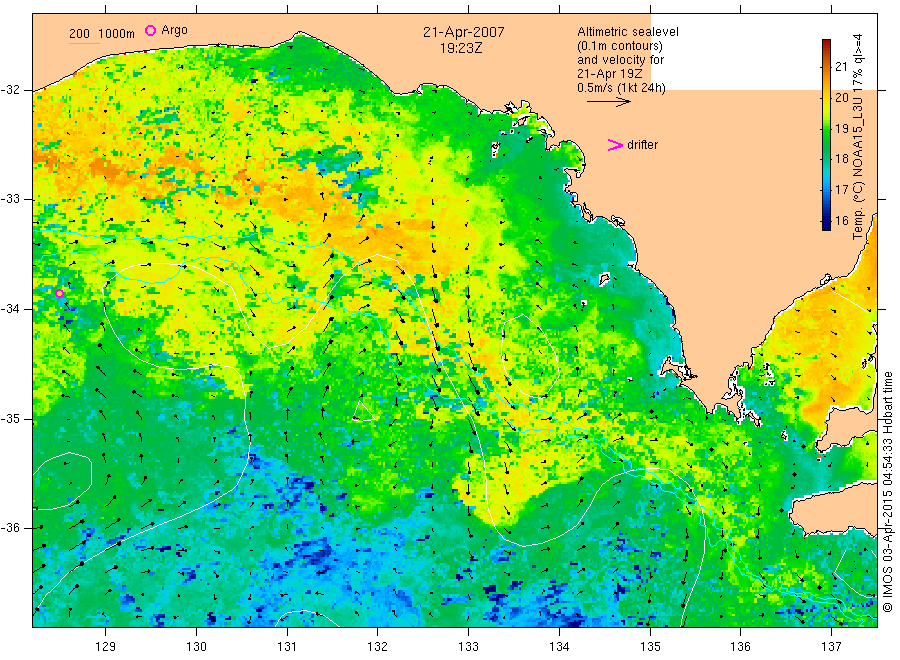The image size is (900, 660).
Task: Click the 'Altimetric sealevel' legend text
Action: (x=628, y=32)
